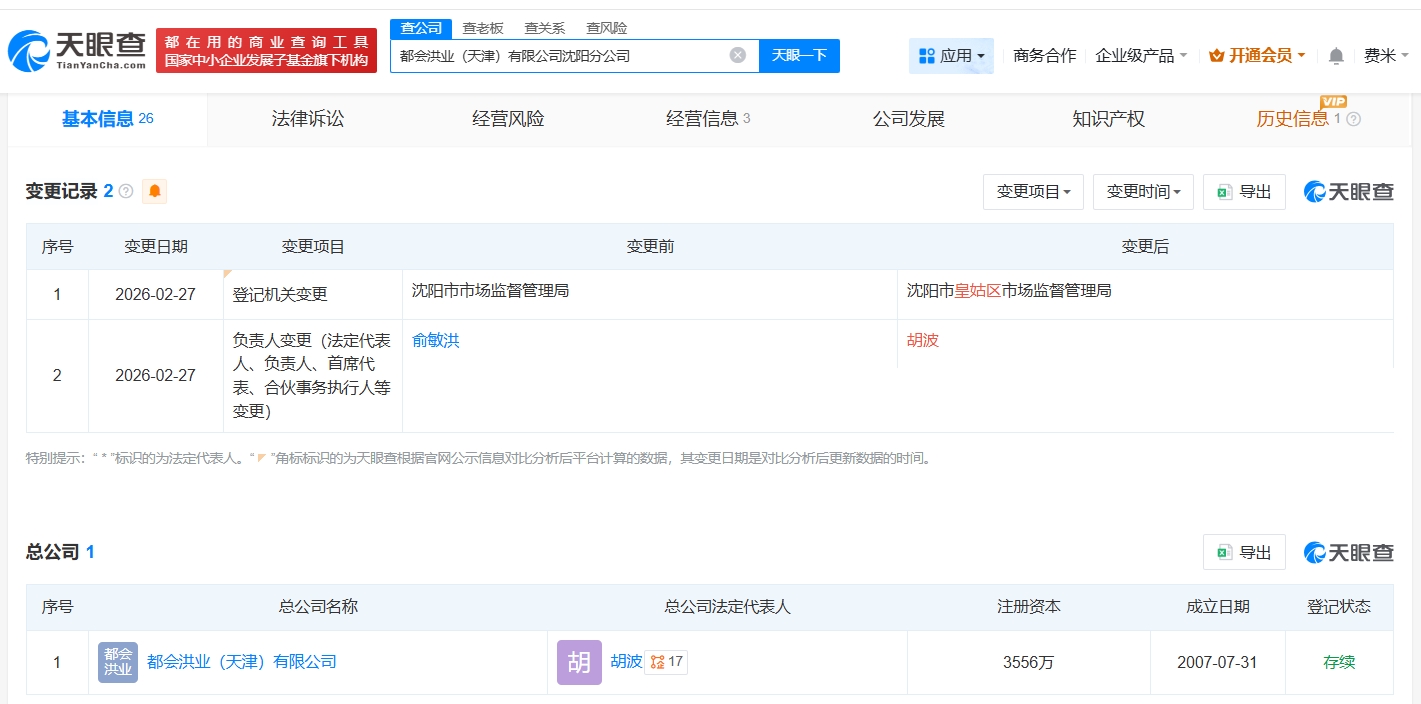
Task: Open 都会洪业（天津）有限公司 link
Action: coord(241,662)
